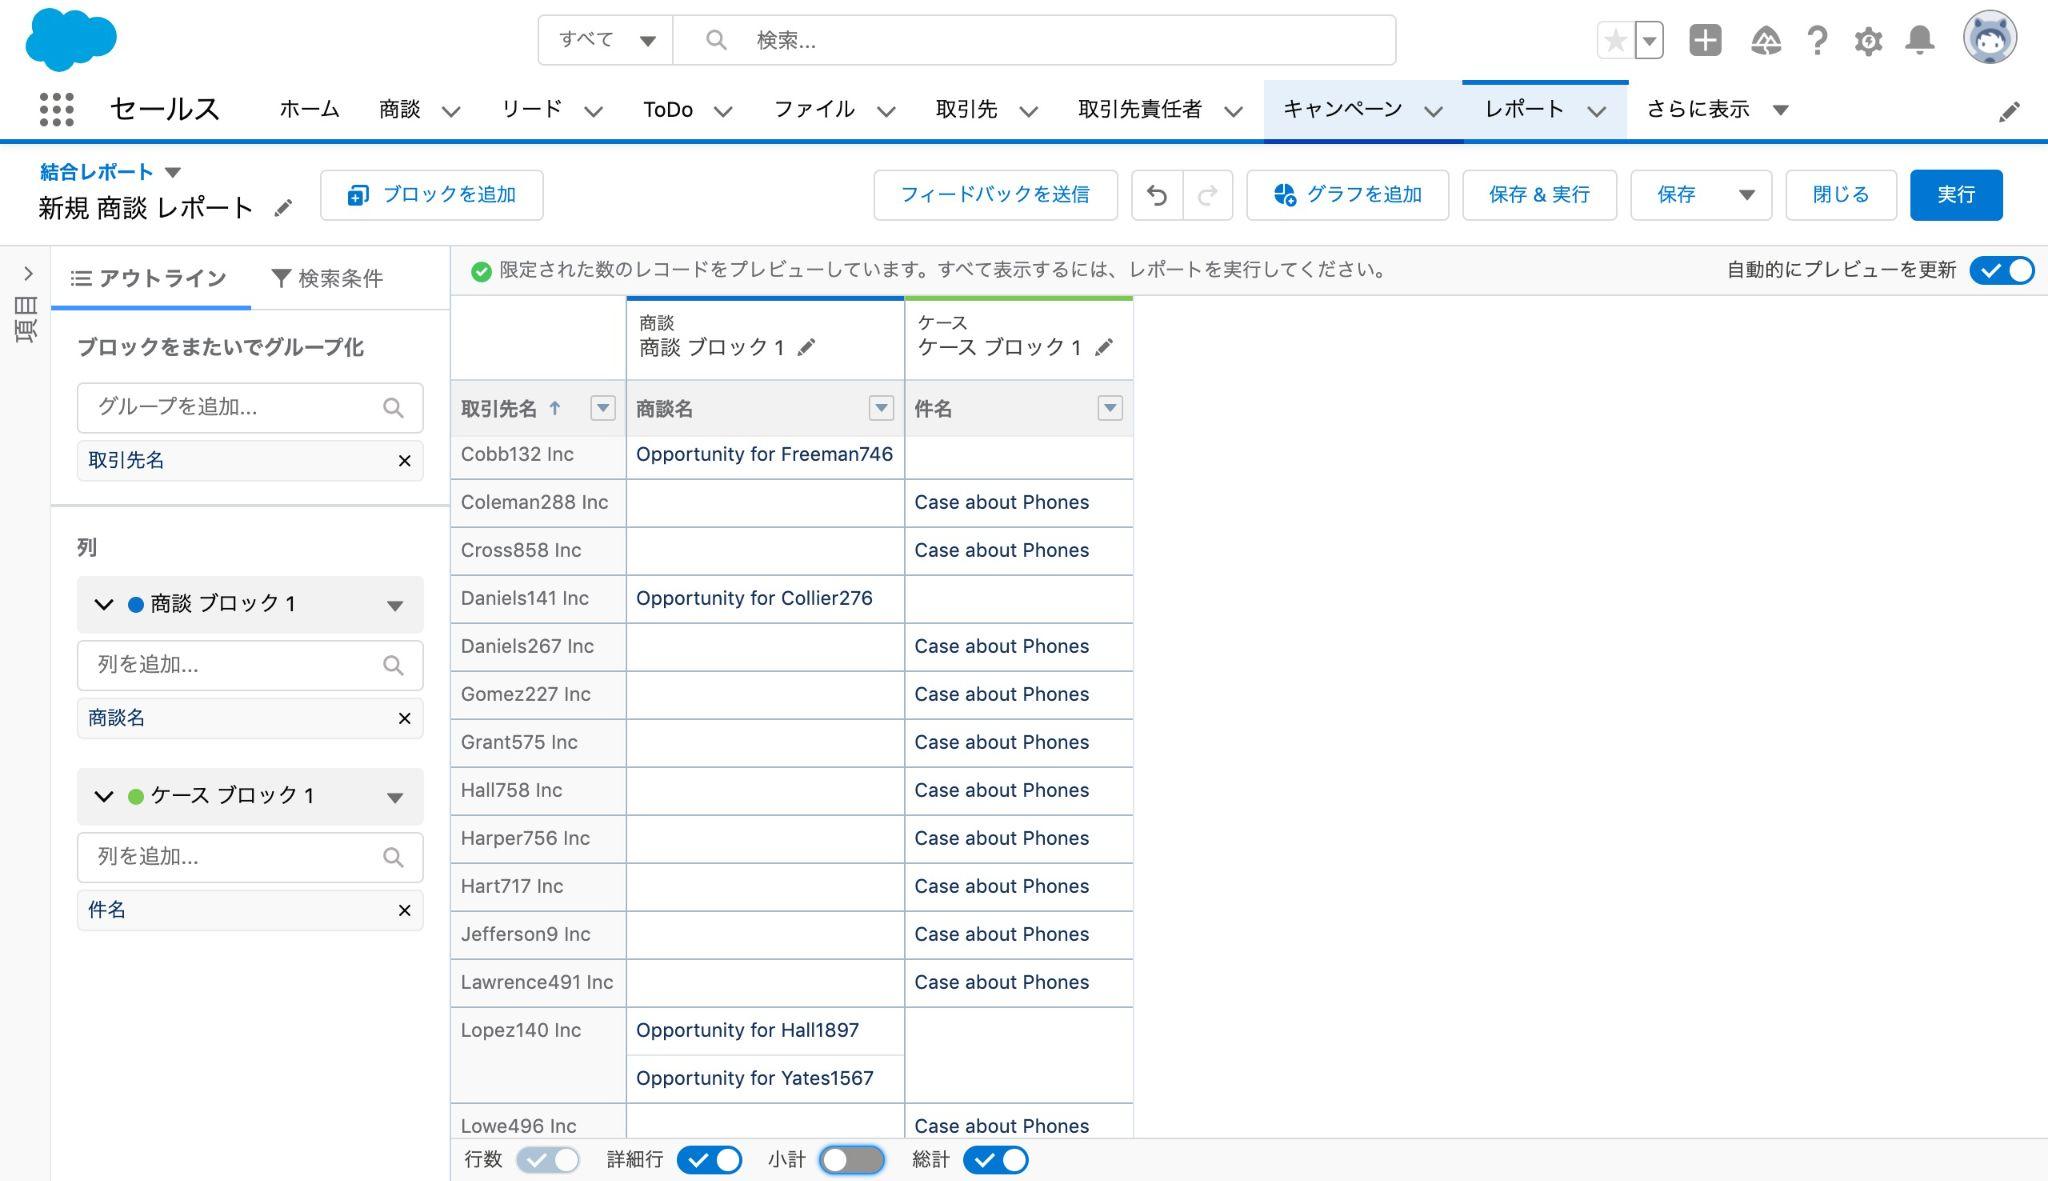Image resolution: width=2048 pixels, height=1181 pixels.
Task: Switch to the 検索条件 tab
Action: (x=327, y=278)
